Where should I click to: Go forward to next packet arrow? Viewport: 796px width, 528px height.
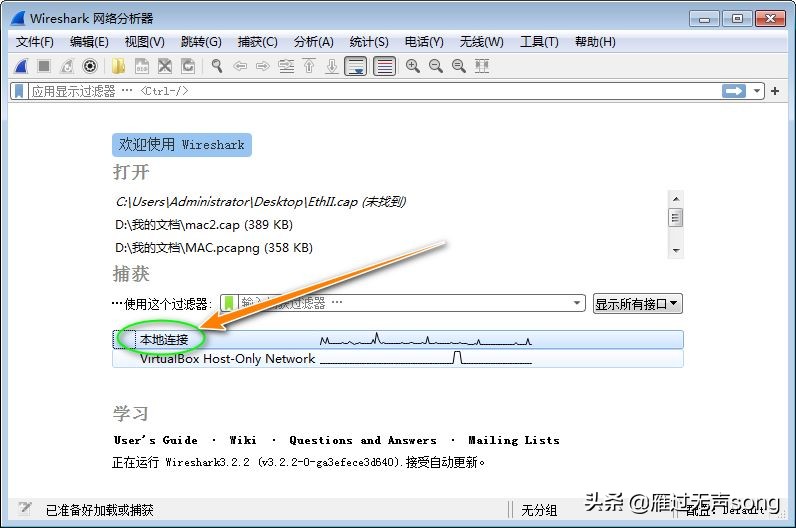click(x=262, y=66)
